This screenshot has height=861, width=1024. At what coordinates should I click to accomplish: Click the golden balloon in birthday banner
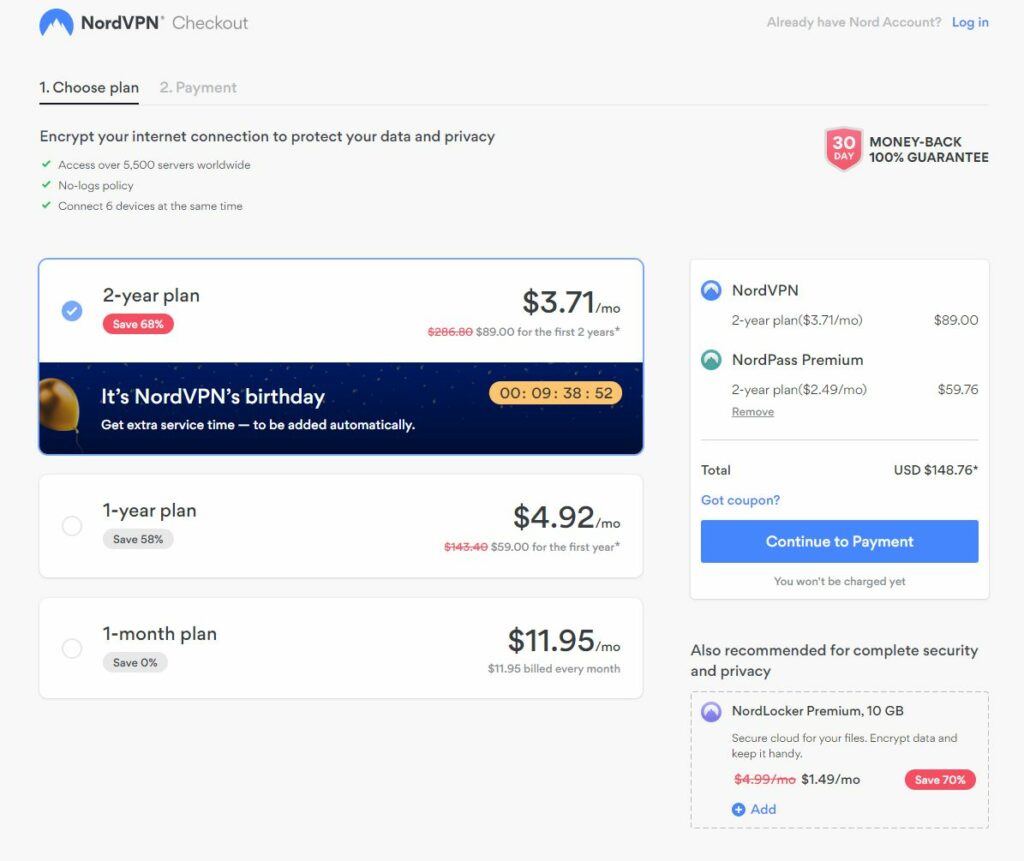pyautogui.click(x=59, y=408)
